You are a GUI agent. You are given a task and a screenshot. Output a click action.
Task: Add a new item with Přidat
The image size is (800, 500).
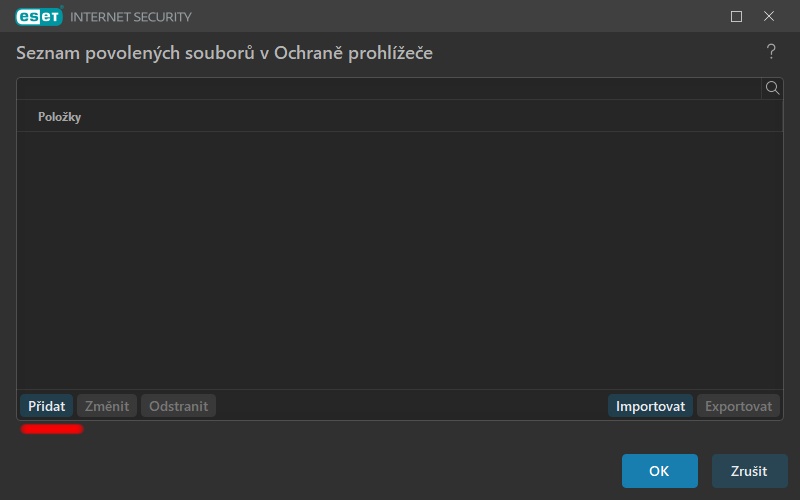point(46,406)
